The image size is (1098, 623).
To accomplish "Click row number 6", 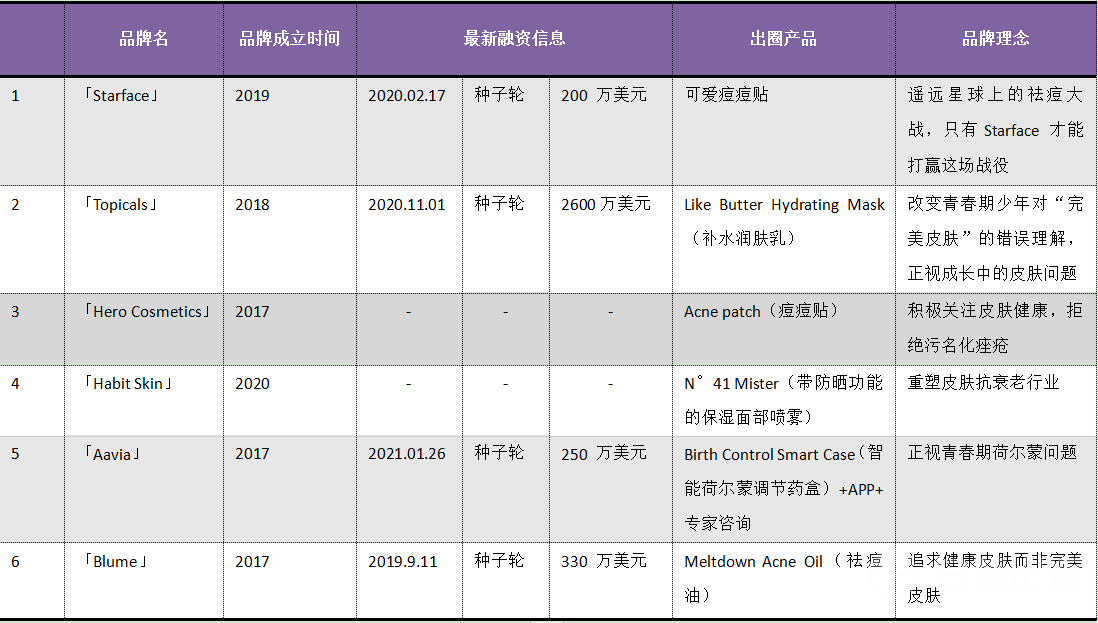I will 15,561.
